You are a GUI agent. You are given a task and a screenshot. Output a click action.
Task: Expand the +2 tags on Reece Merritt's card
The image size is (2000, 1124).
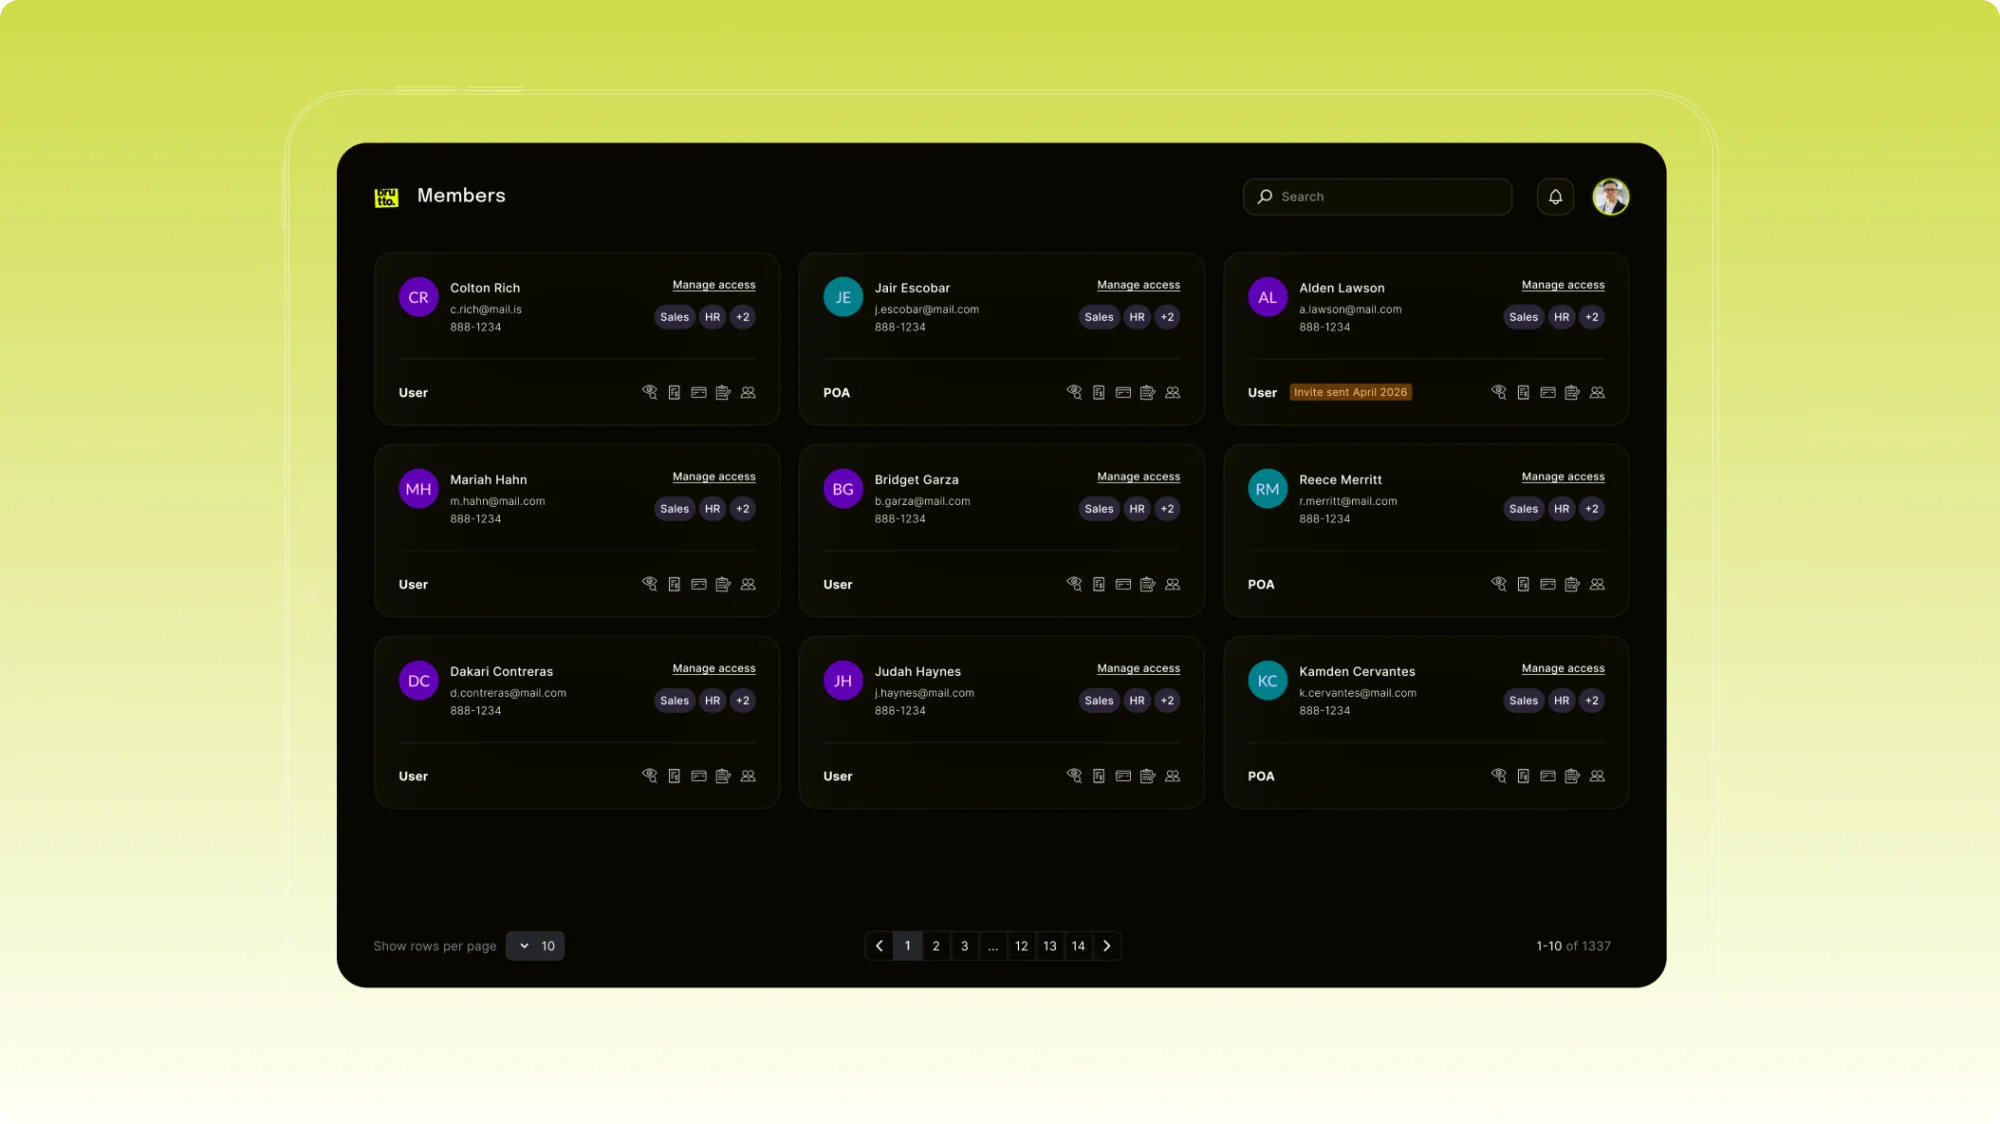[x=1592, y=509]
